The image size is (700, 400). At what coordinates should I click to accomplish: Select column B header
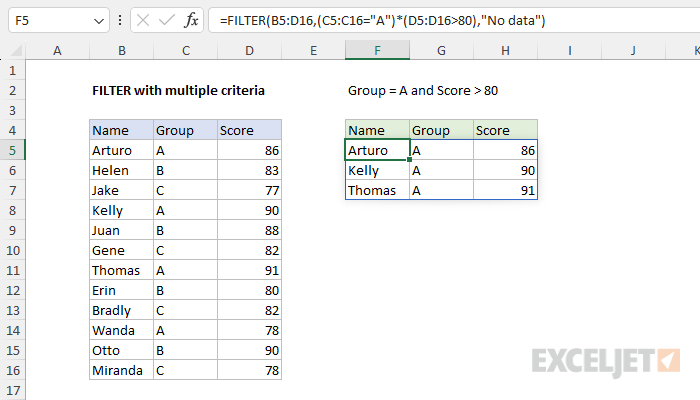pos(121,50)
